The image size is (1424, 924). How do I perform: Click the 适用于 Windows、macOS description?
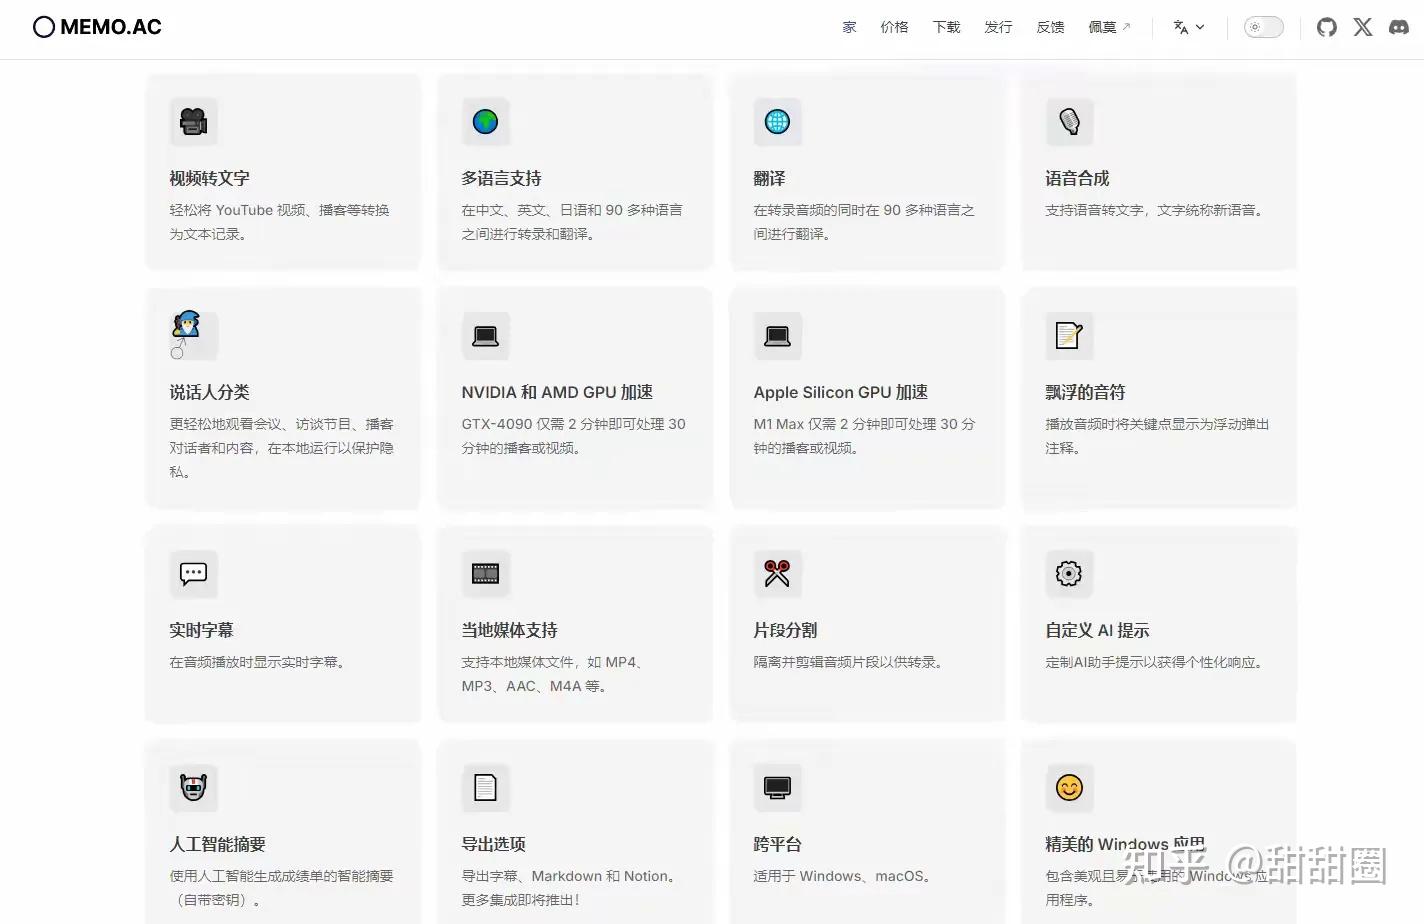pos(845,876)
